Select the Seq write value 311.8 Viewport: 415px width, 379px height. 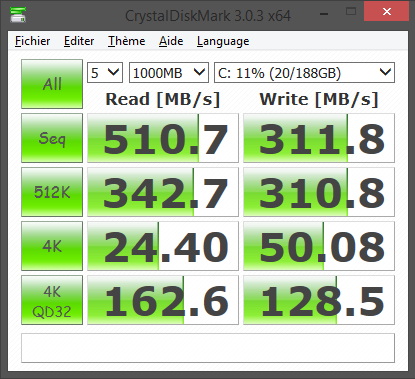tap(319, 138)
